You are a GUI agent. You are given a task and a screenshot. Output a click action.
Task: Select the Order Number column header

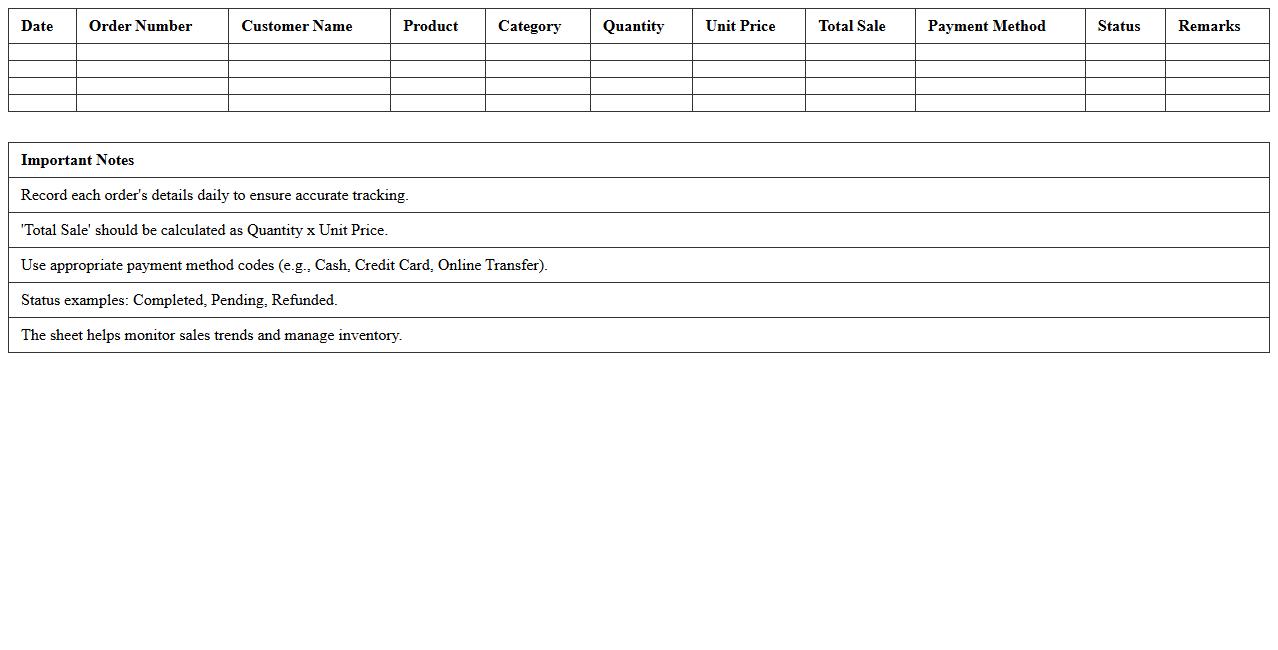[140, 26]
